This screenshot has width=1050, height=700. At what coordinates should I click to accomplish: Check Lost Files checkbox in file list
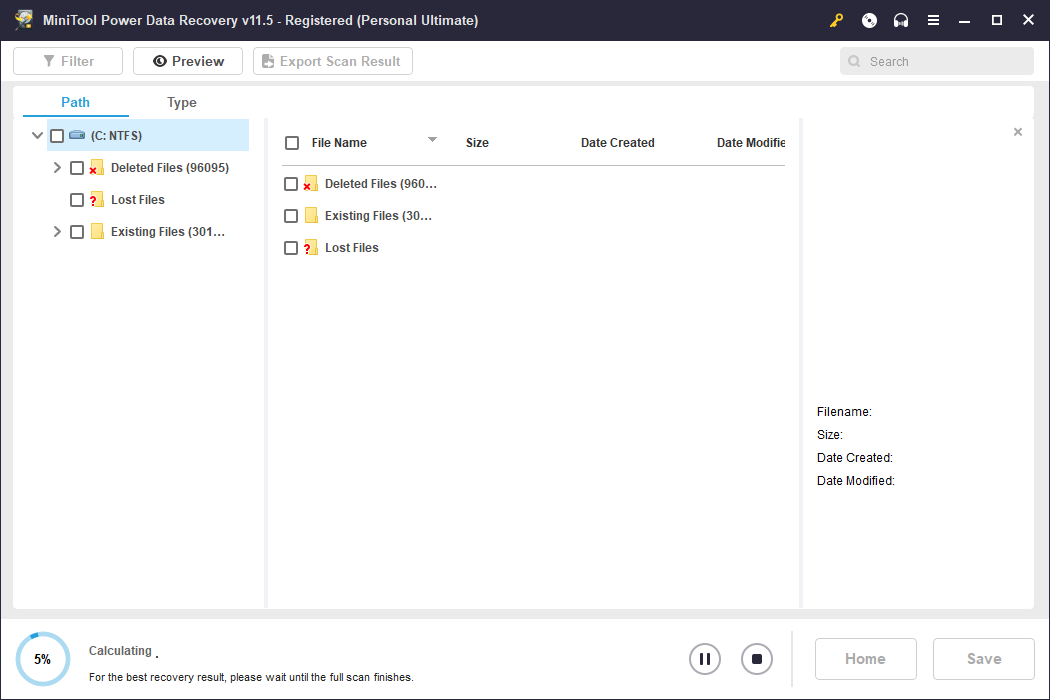click(x=291, y=248)
